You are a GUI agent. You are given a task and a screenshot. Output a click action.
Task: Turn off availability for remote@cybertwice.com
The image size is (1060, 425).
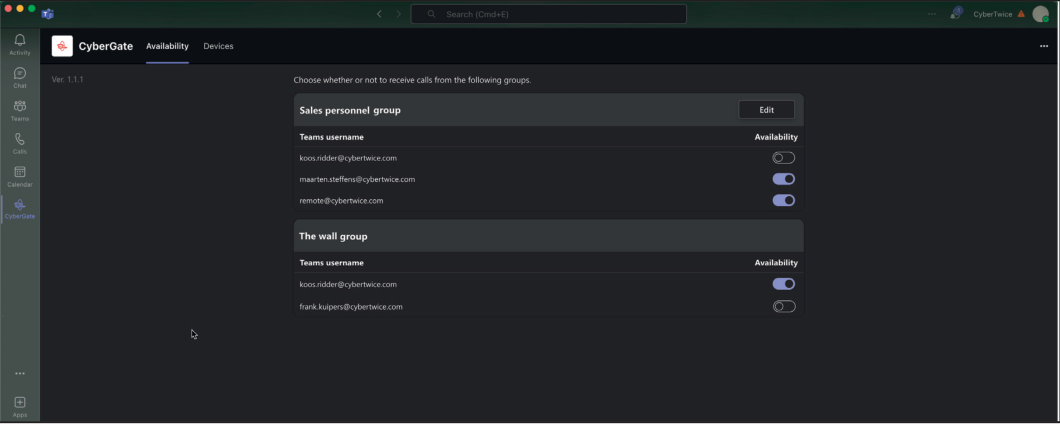tap(783, 200)
